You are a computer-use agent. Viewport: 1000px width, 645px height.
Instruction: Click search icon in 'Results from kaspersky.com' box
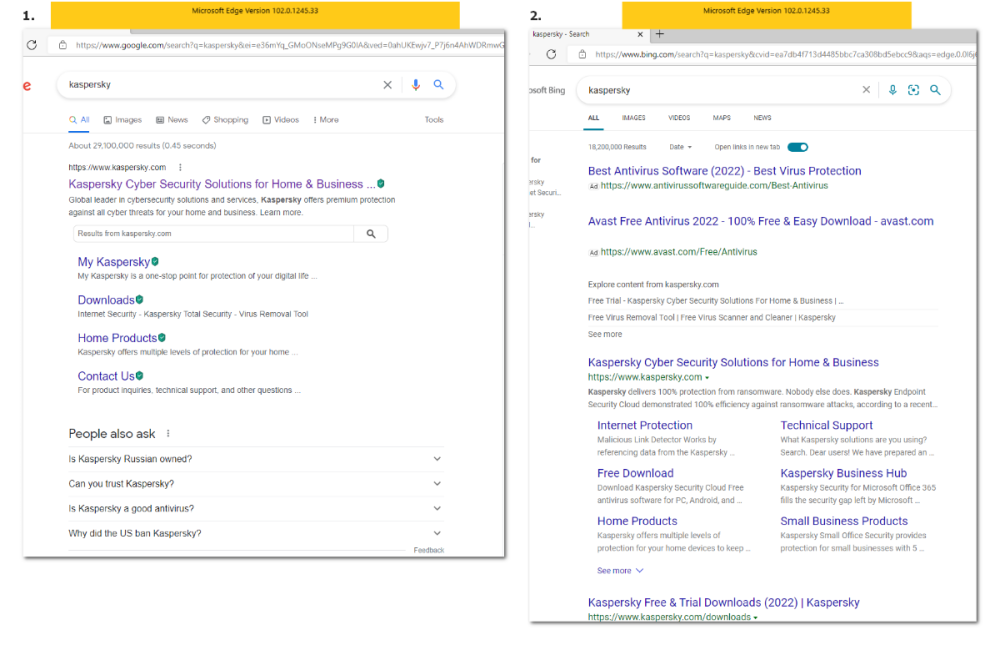click(371, 234)
